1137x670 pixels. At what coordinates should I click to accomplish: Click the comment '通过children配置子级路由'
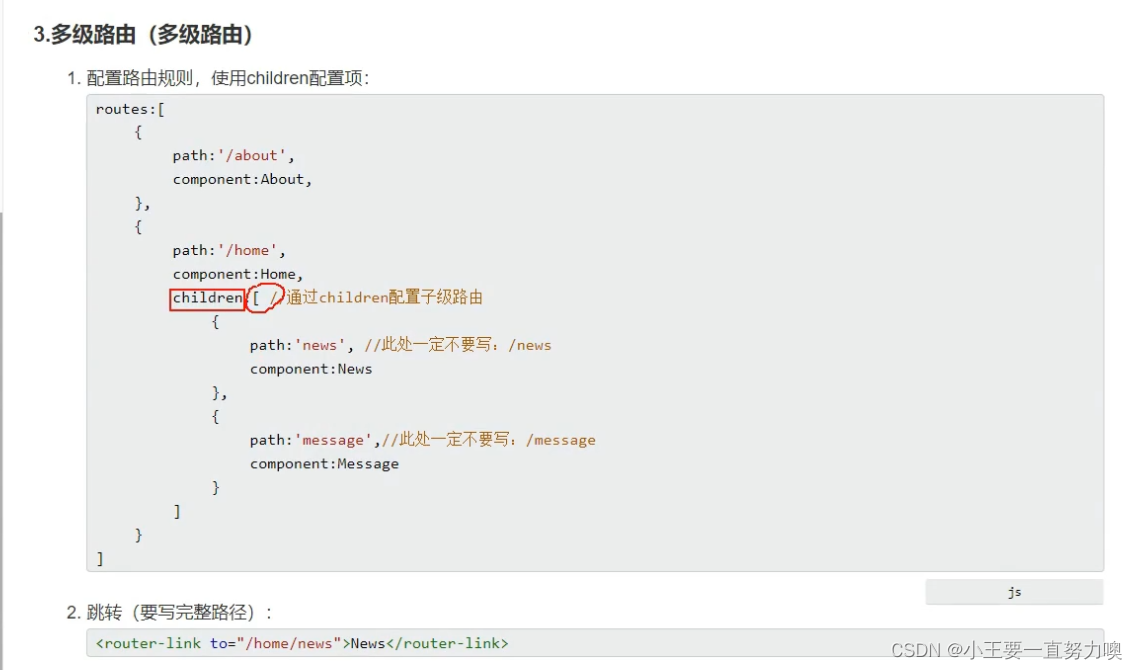click(384, 297)
